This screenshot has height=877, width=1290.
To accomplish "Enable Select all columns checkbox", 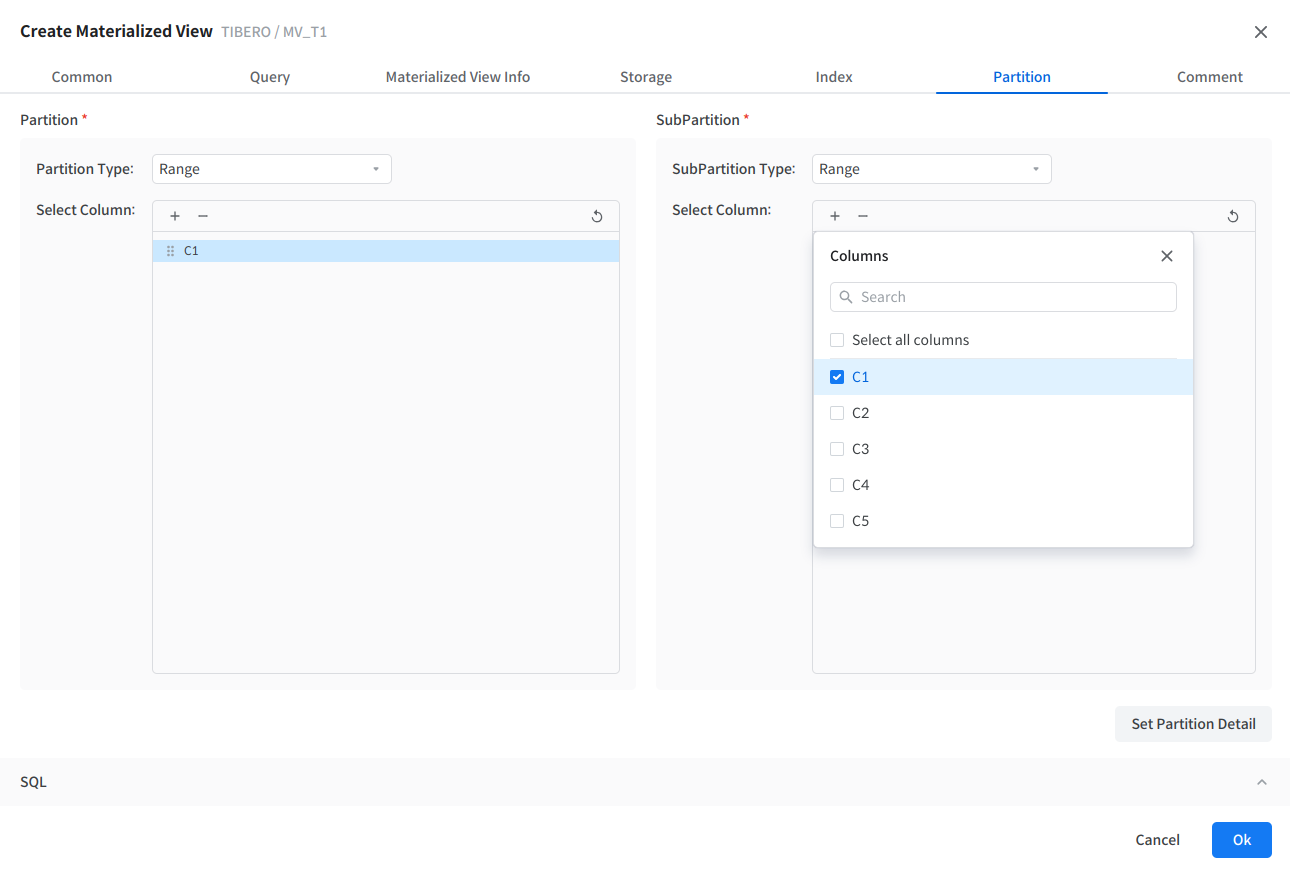I will 837,340.
